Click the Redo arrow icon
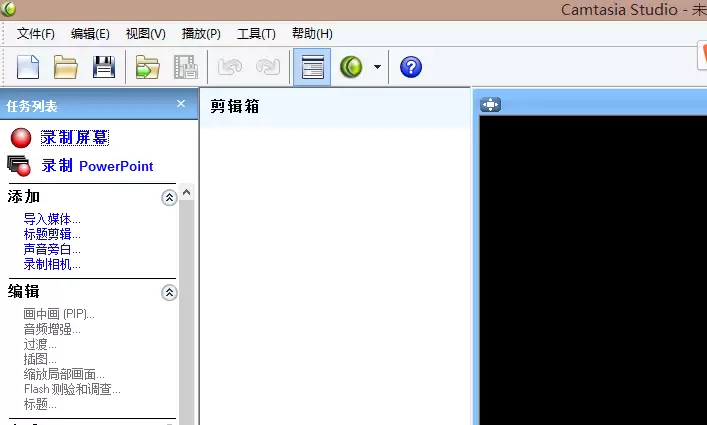This screenshot has width=707, height=425. (x=268, y=67)
